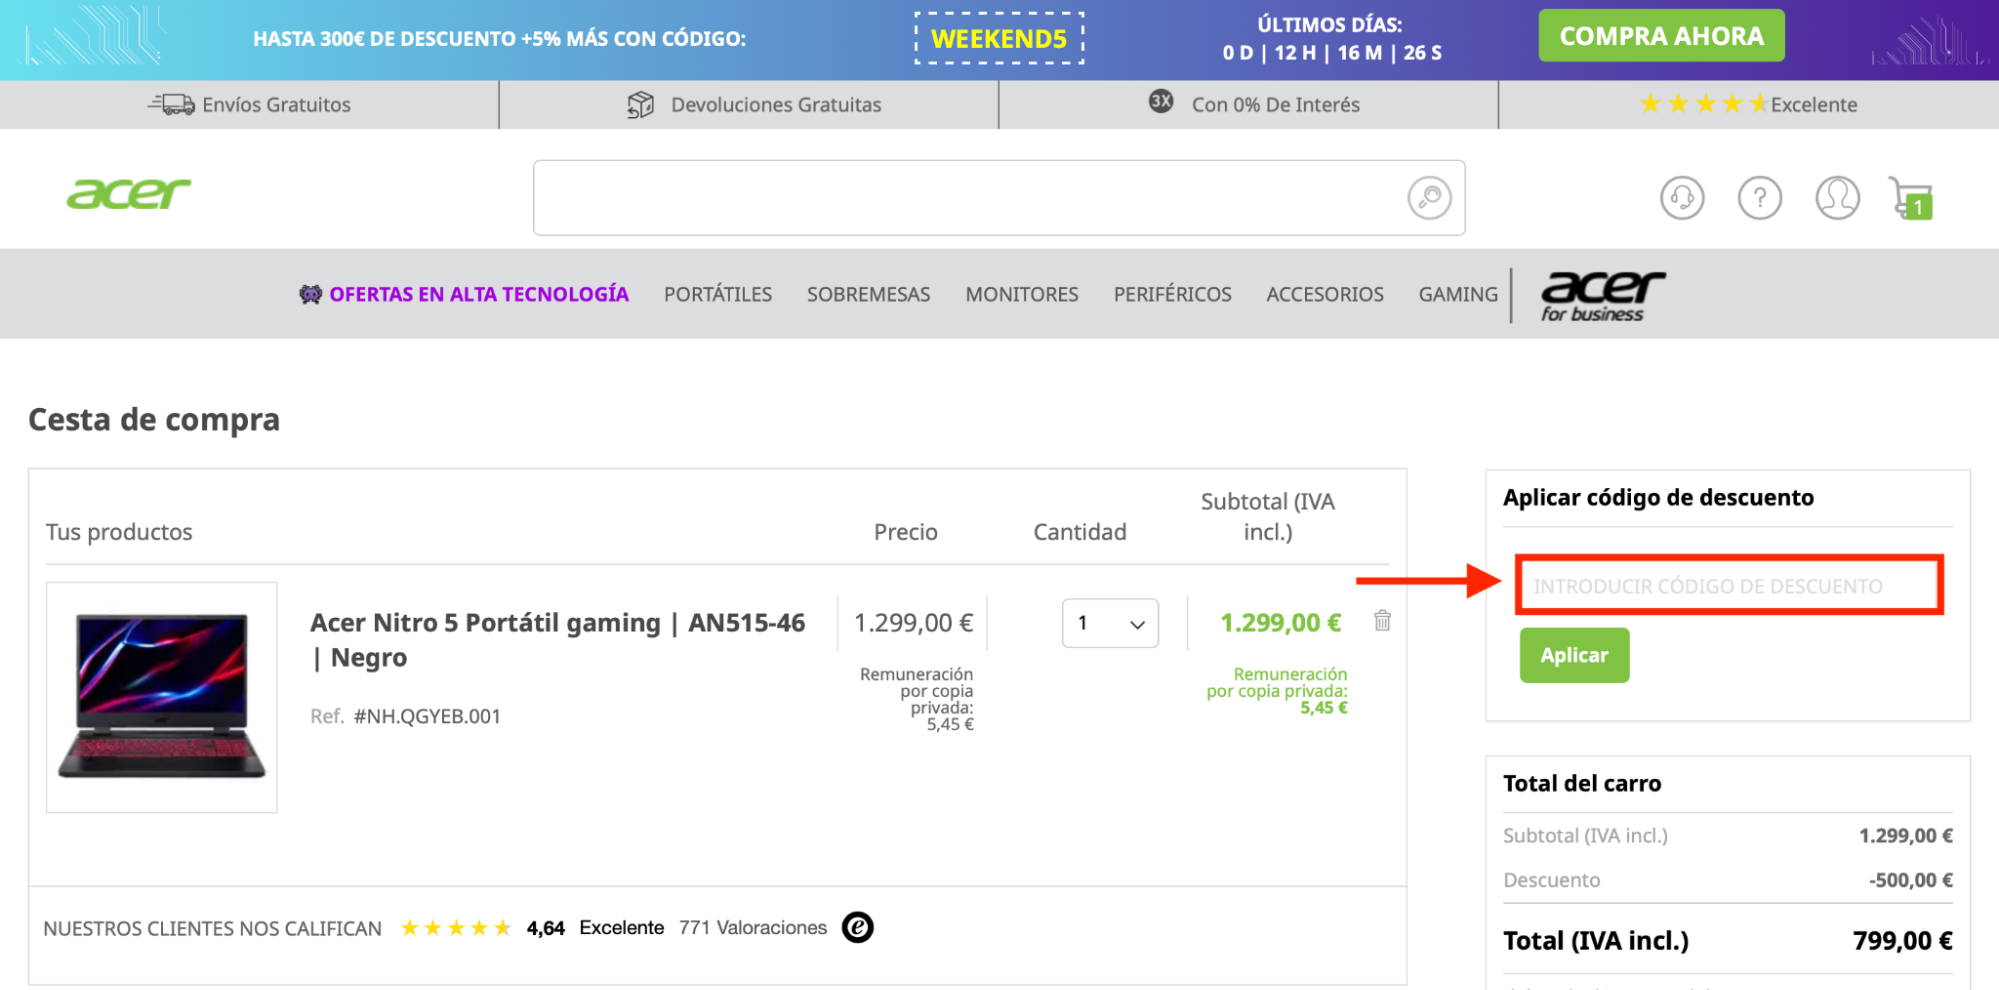
Task: Click the free shipping truck icon
Action: [x=171, y=104]
